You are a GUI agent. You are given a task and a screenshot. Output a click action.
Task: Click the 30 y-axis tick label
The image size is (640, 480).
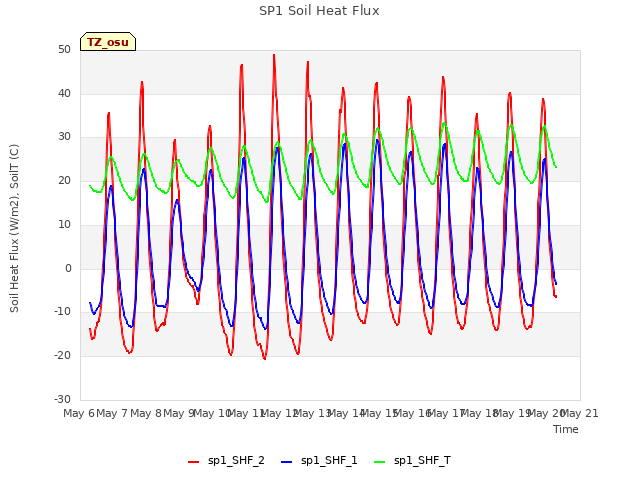pyautogui.click(x=64, y=137)
